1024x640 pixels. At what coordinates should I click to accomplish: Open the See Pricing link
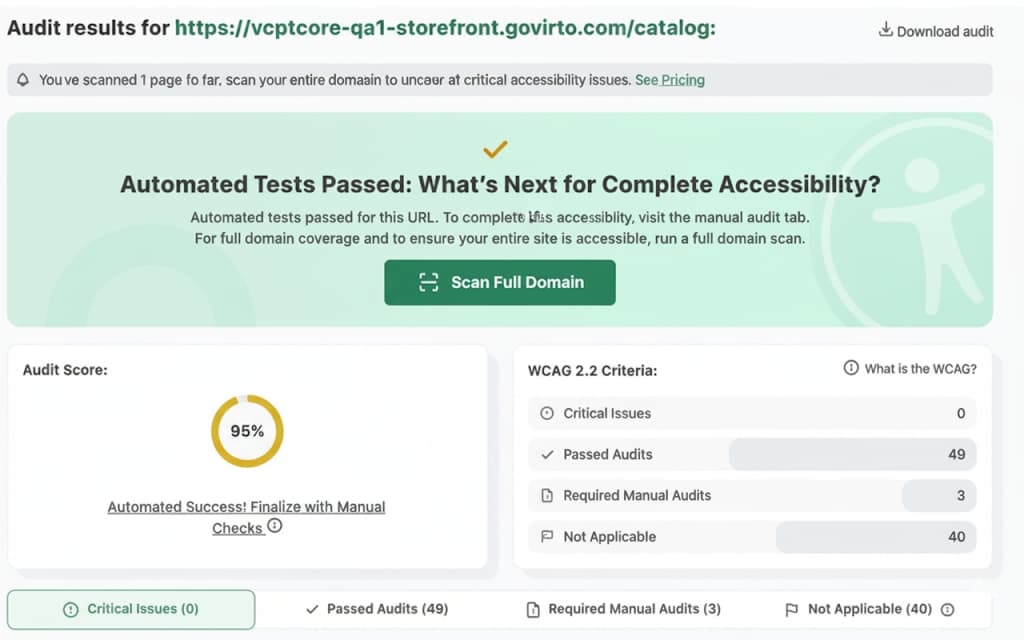point(669,80)
